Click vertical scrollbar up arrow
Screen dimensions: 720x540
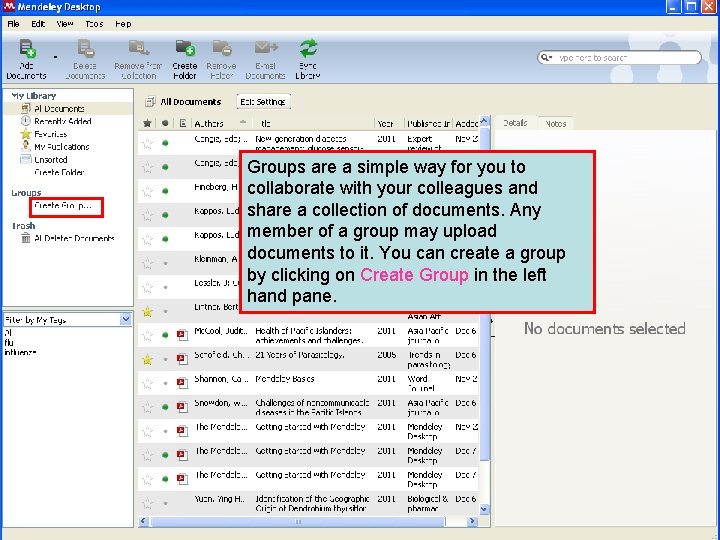click(484, 121)
